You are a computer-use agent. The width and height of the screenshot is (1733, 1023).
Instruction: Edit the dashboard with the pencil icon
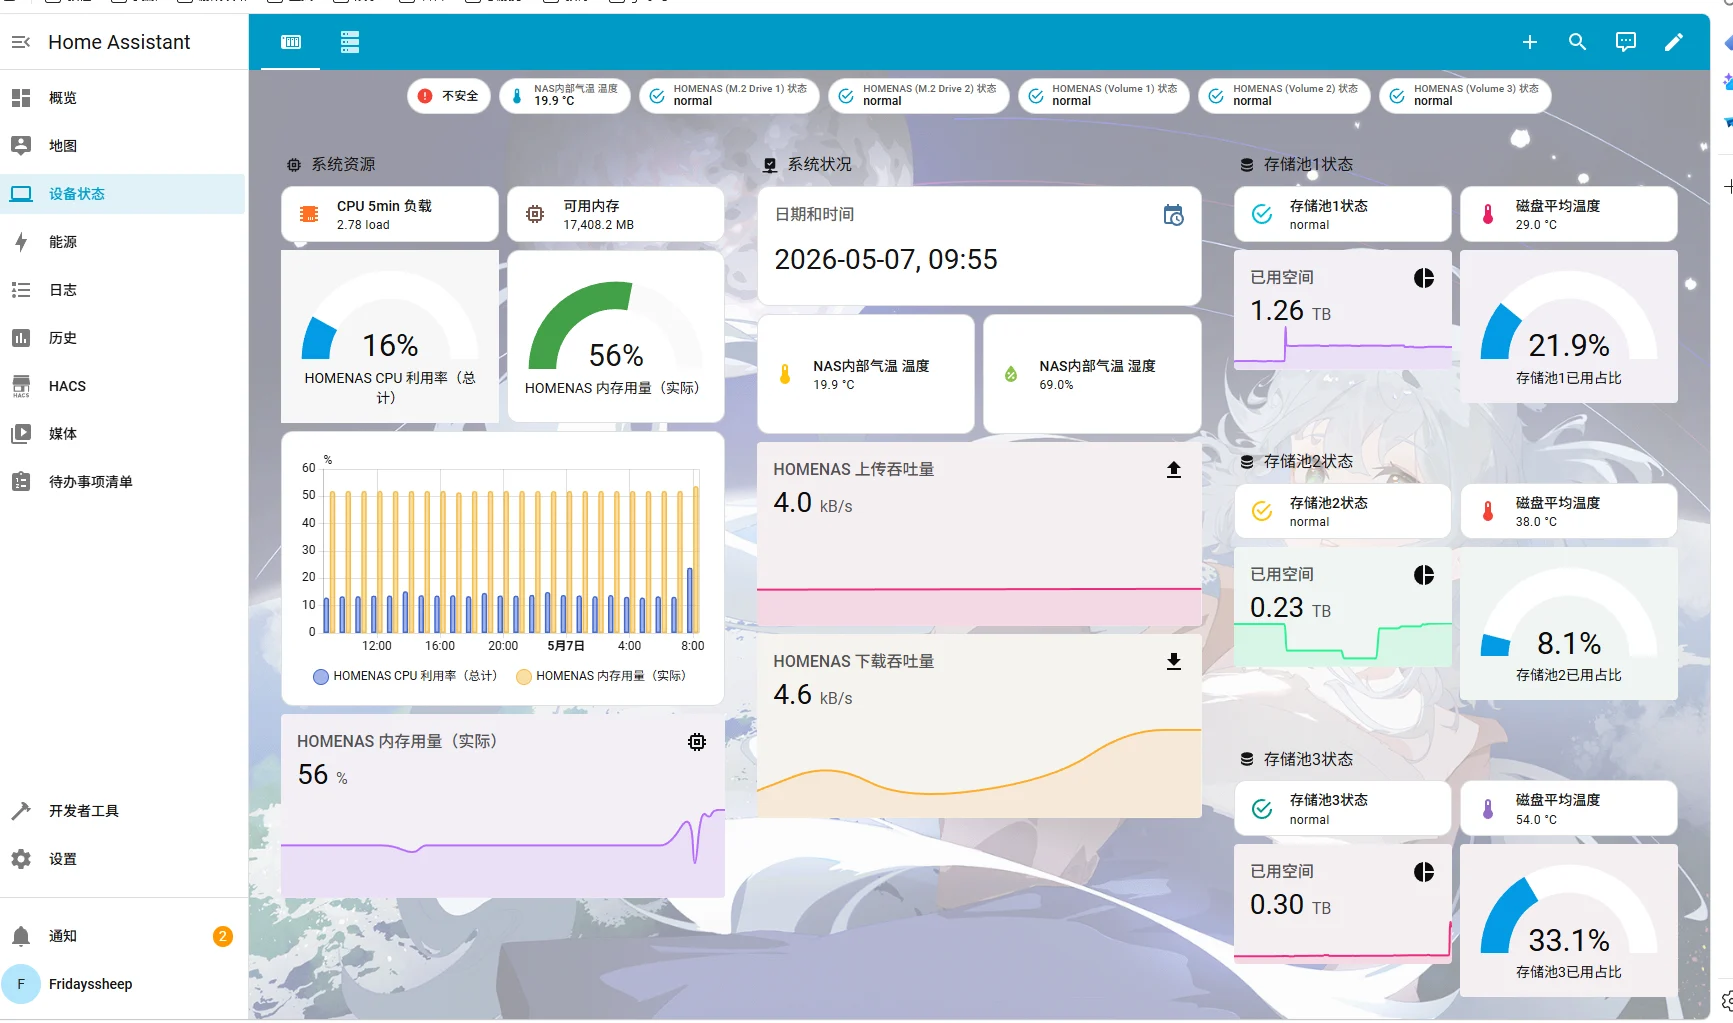coord(1674,42)
